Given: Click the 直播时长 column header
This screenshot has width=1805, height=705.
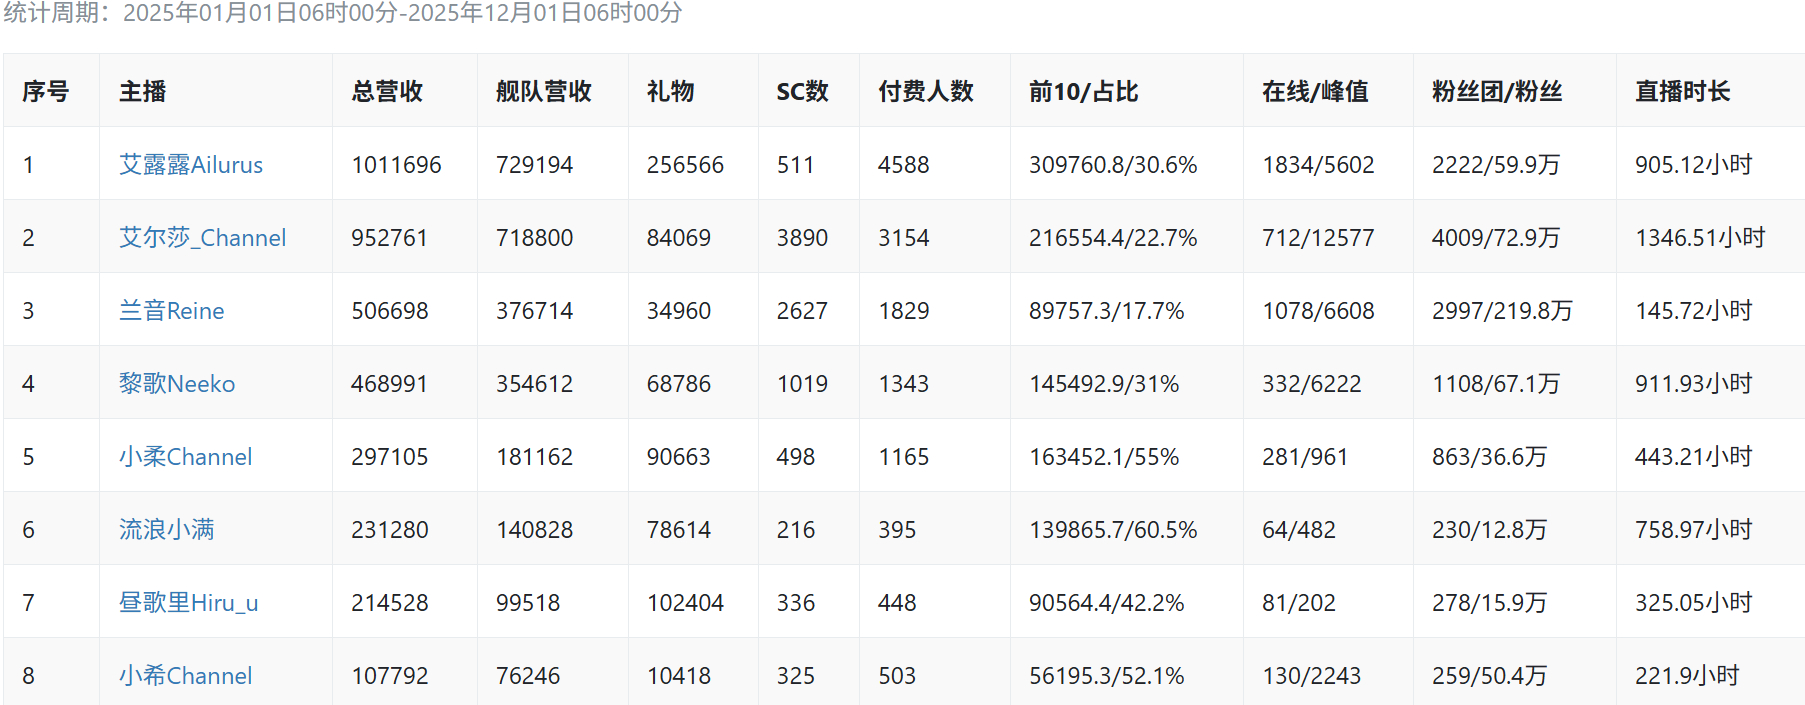Looking at the screenshot, I should pos(1682,92).
